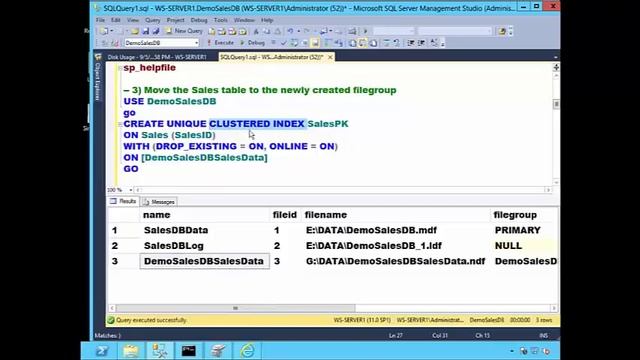The width and height of the screenshot is (640, 360).
Task: Click the 'filegroup' column header
Action: point(524,215)
